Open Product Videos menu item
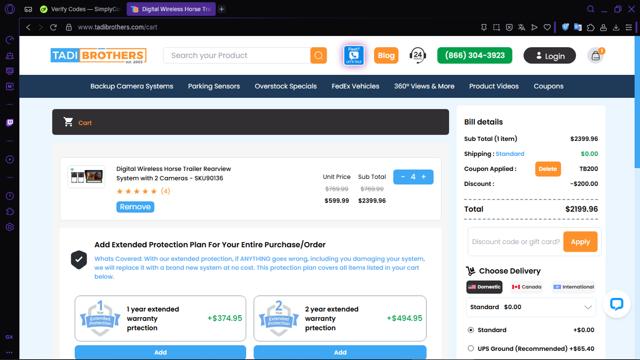 tap(493, 86)
